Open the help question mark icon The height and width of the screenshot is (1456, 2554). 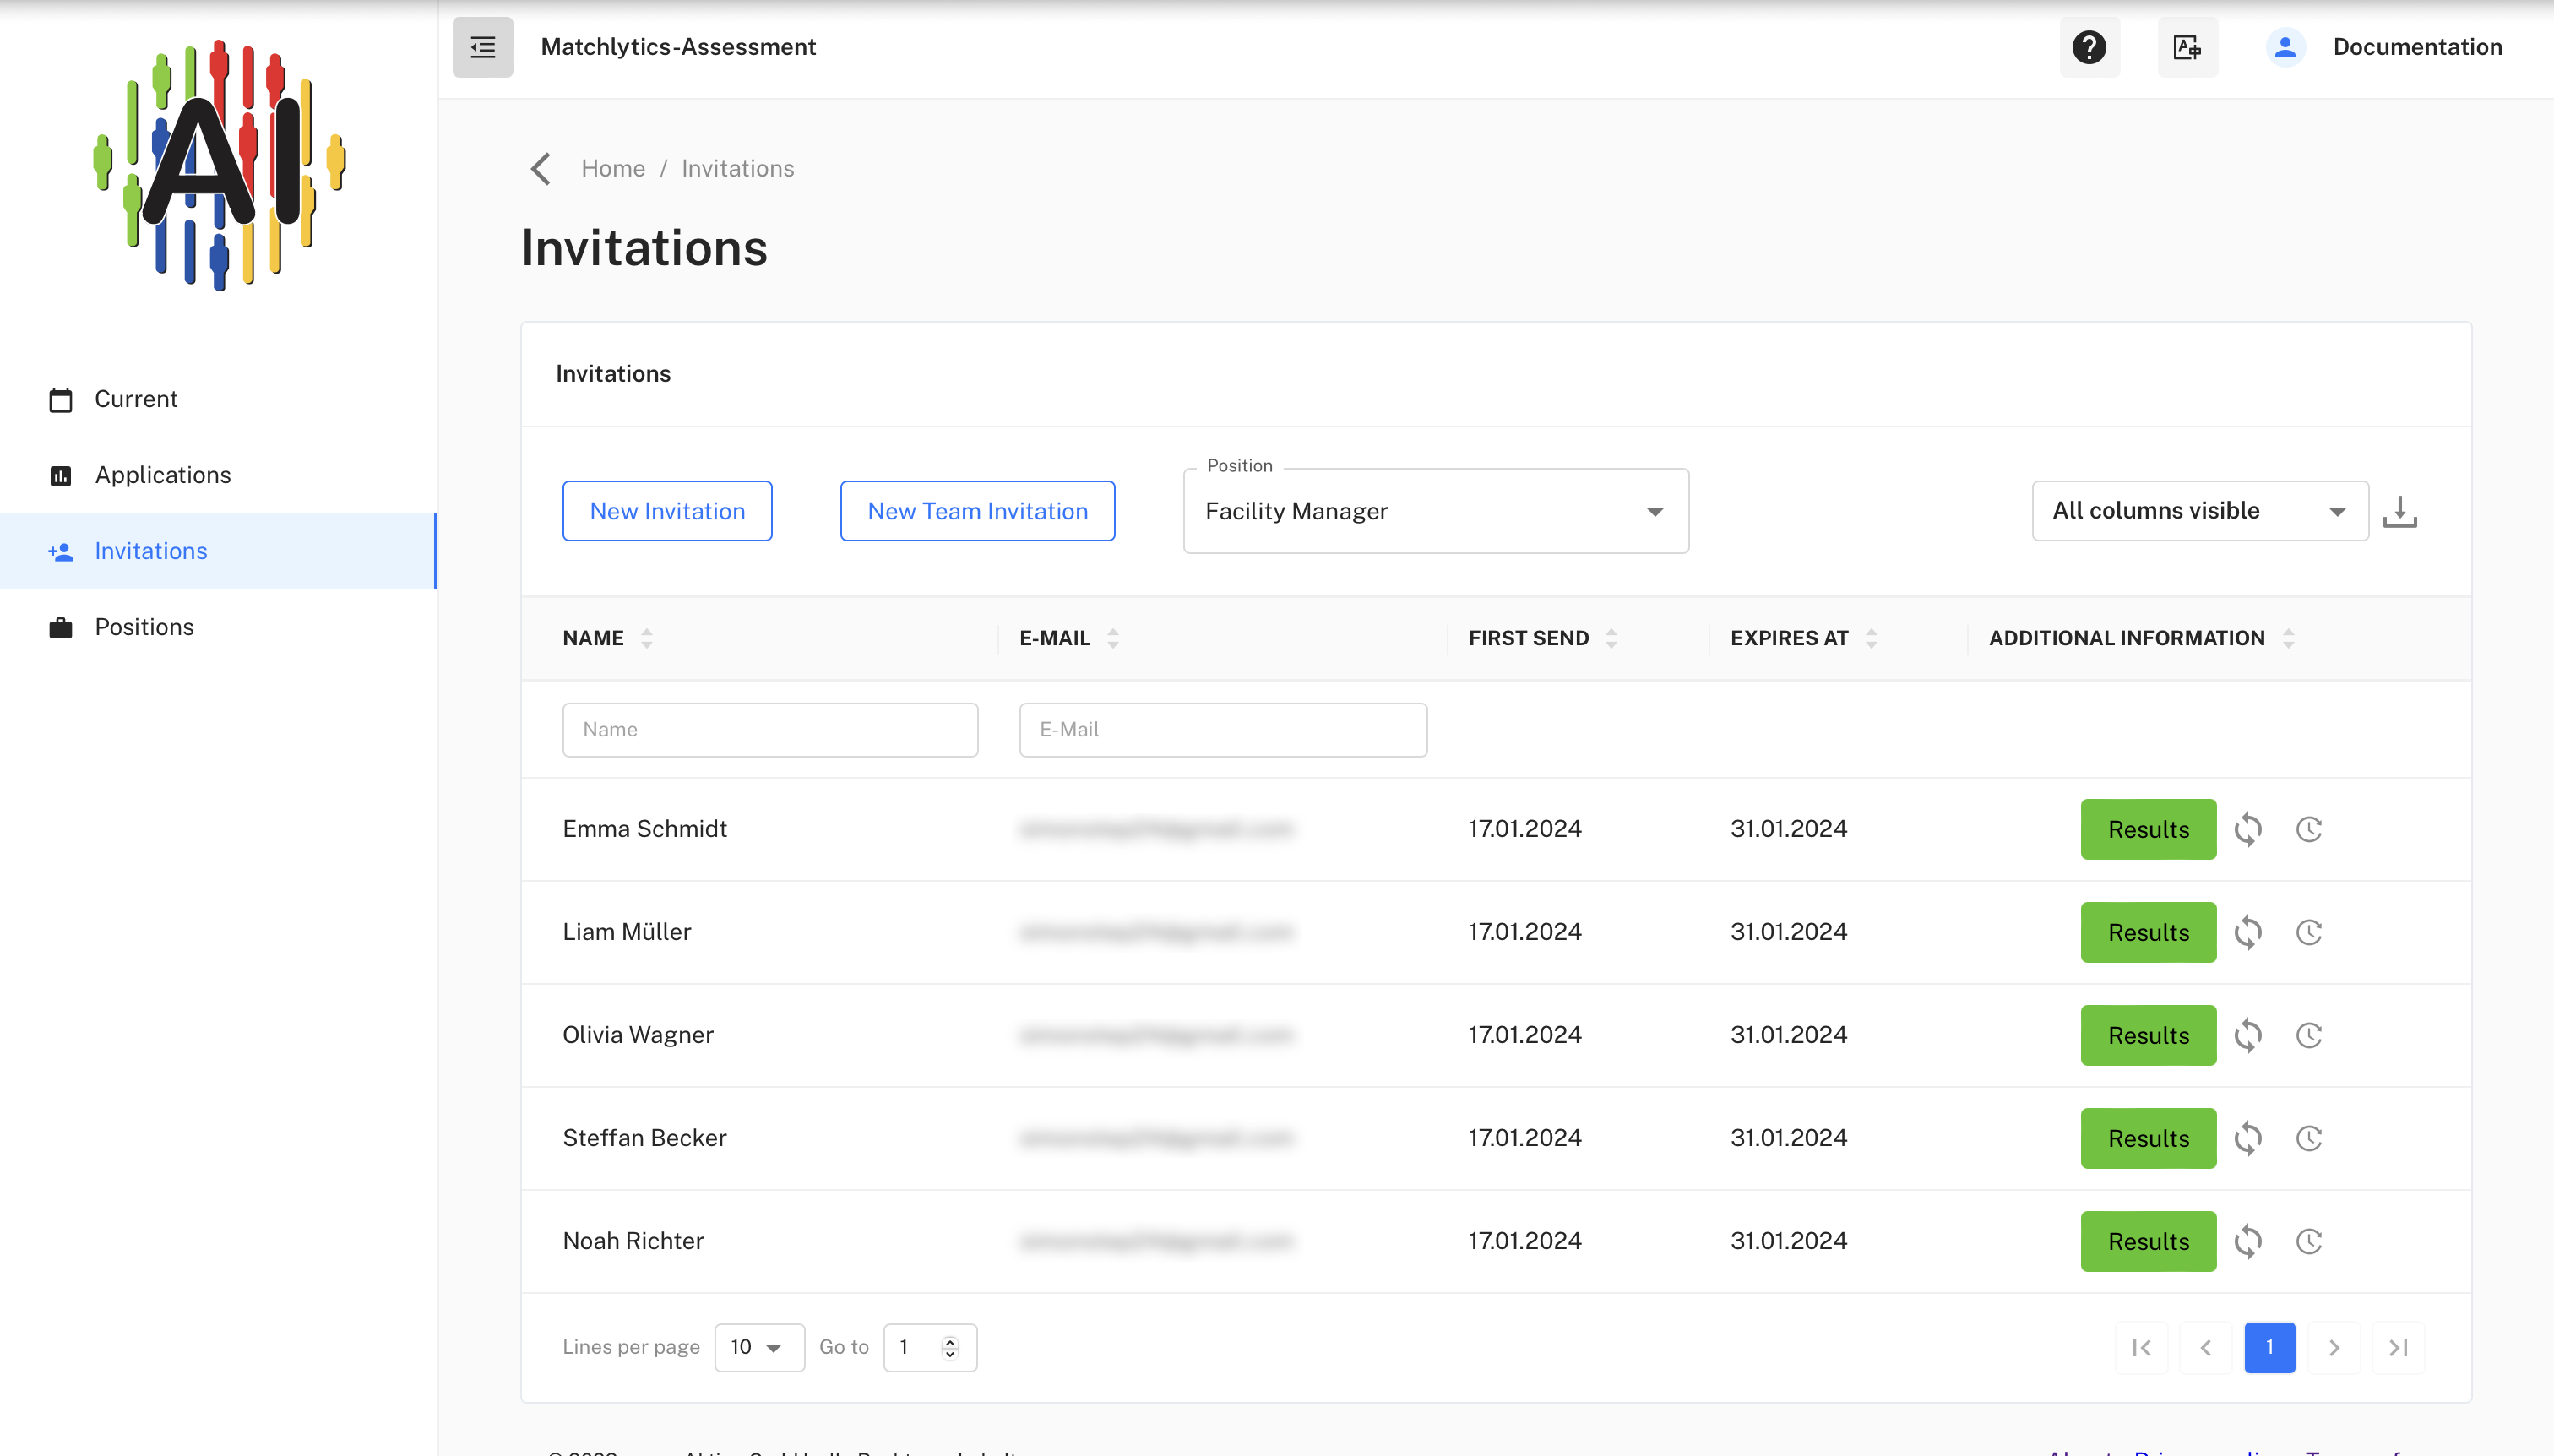[2089, 47]
